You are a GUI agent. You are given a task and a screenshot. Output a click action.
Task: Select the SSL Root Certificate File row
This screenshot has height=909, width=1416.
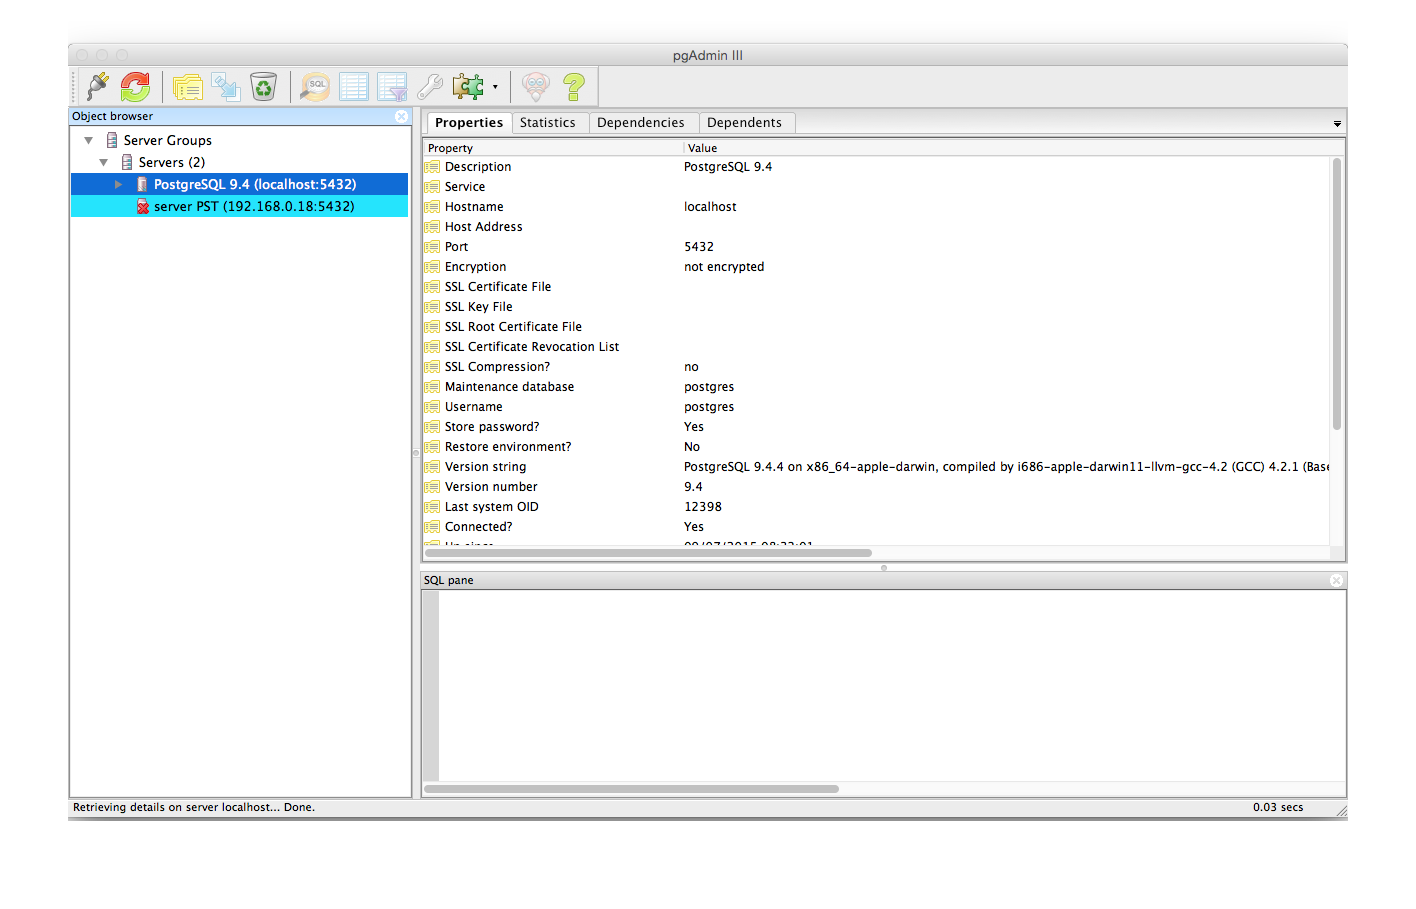[876, 327]
